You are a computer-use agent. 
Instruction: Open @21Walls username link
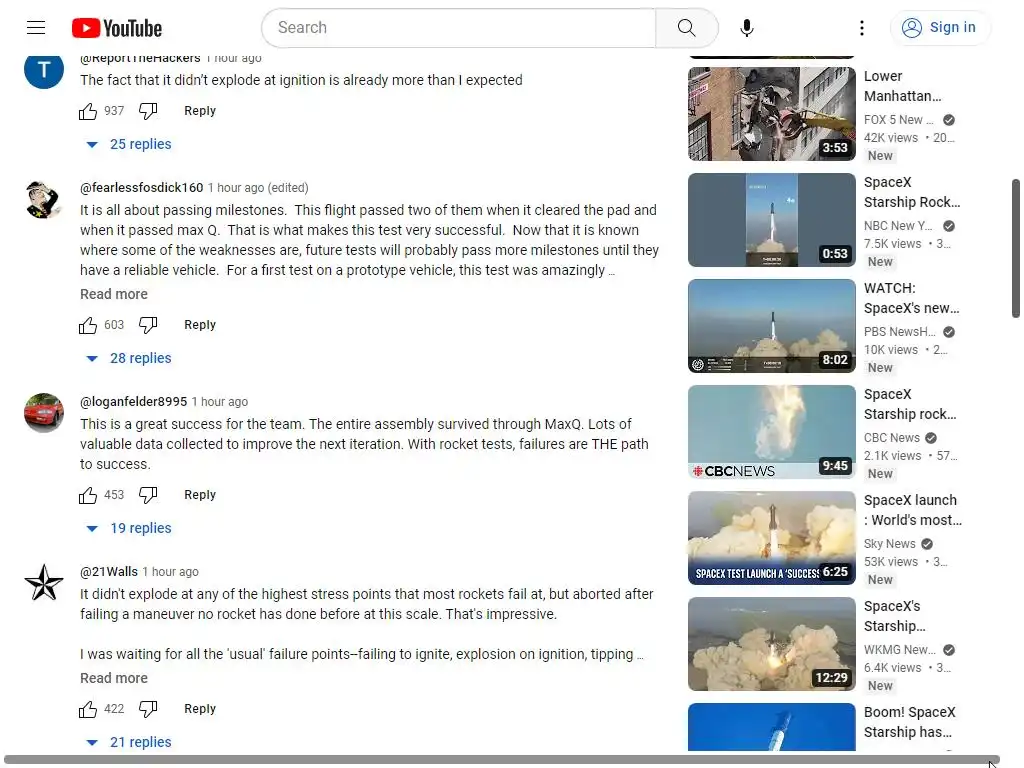108,571
